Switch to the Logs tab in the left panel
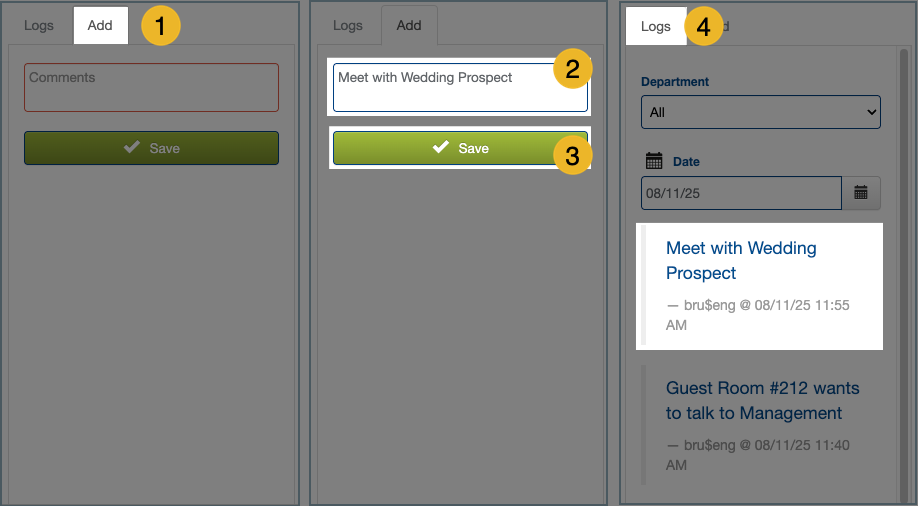 click(39, 26)
